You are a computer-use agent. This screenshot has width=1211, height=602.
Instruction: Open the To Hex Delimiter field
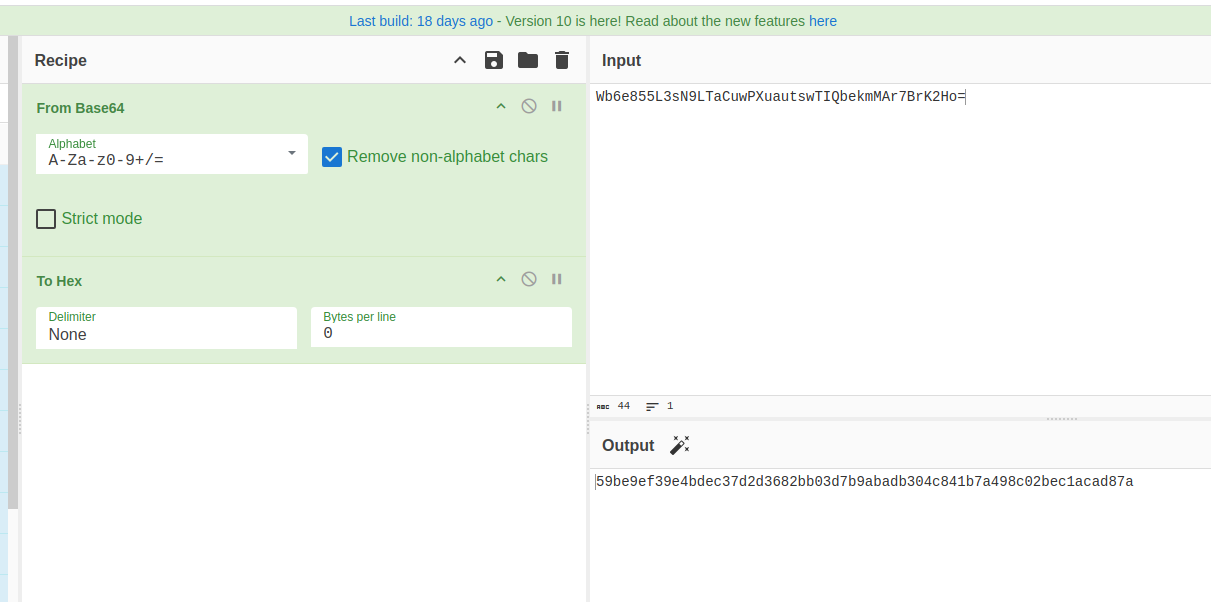(x=166, y=328)
